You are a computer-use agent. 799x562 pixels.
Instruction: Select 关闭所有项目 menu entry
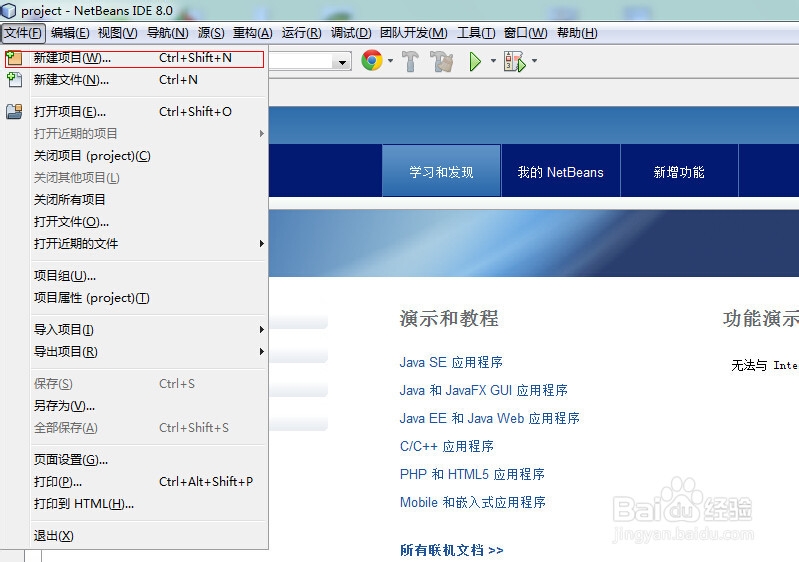click(x=135, y=200)
